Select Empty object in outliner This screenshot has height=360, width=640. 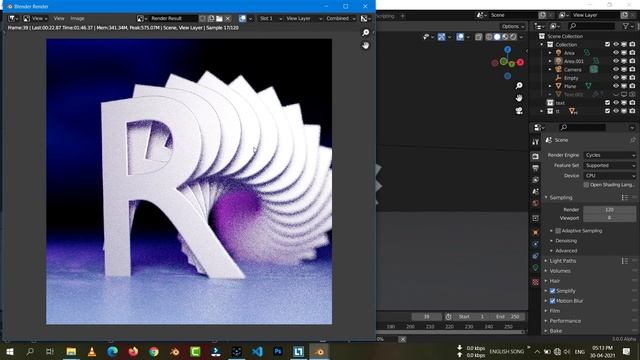click(571, 78)
